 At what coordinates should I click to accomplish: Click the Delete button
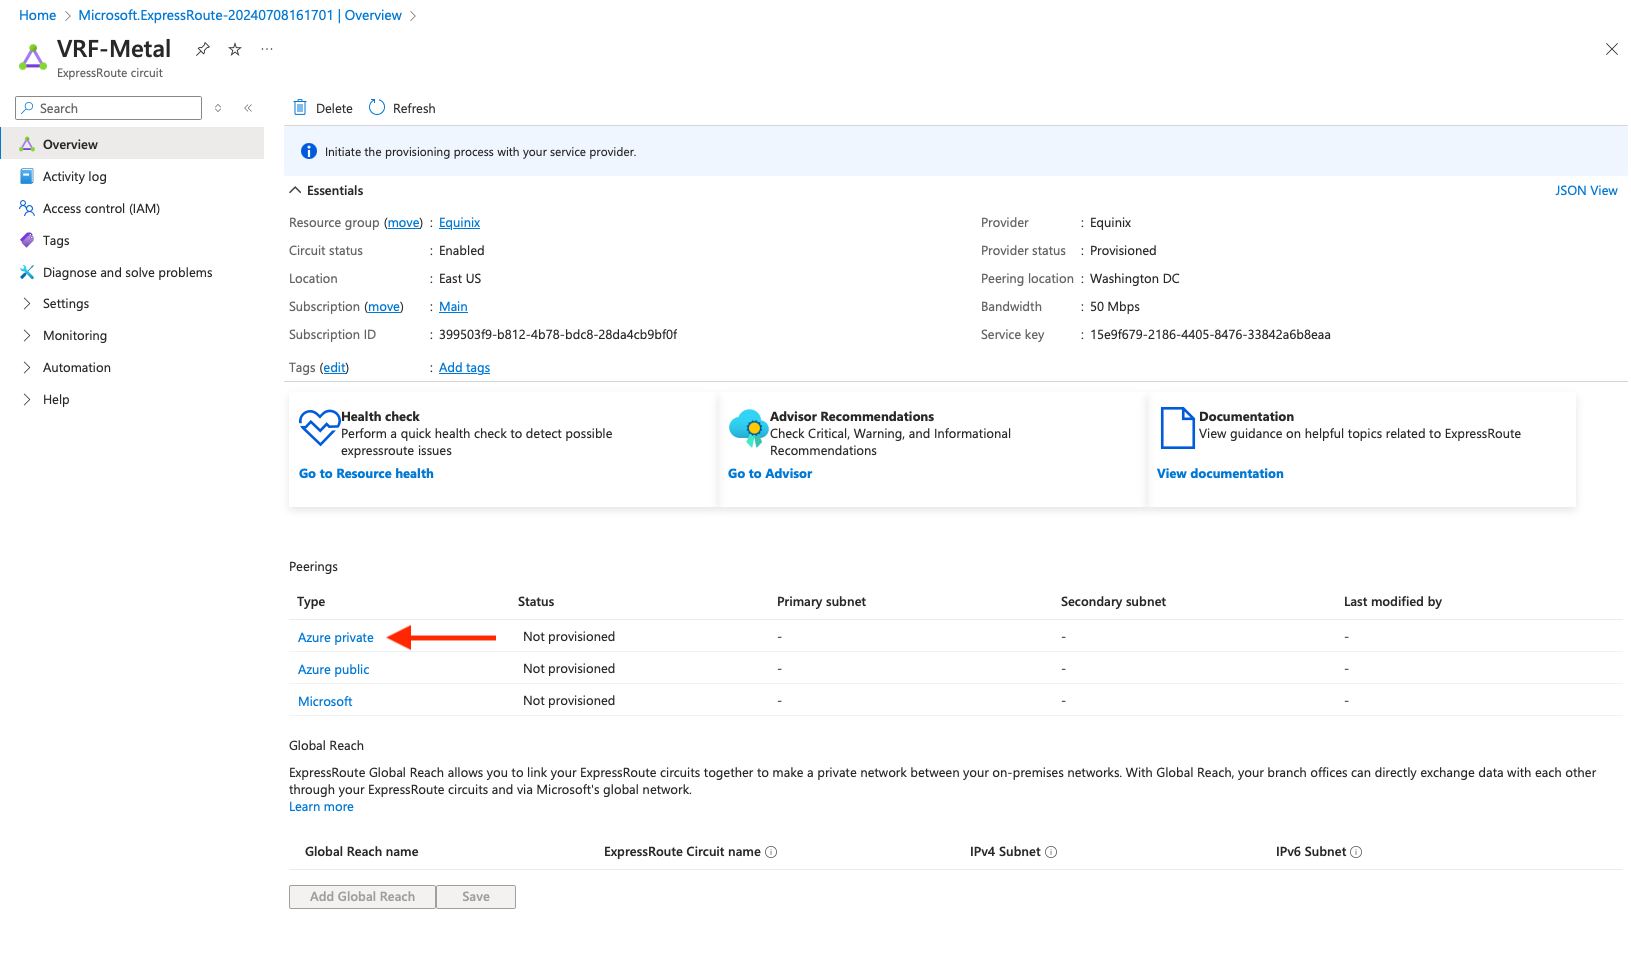322,108
